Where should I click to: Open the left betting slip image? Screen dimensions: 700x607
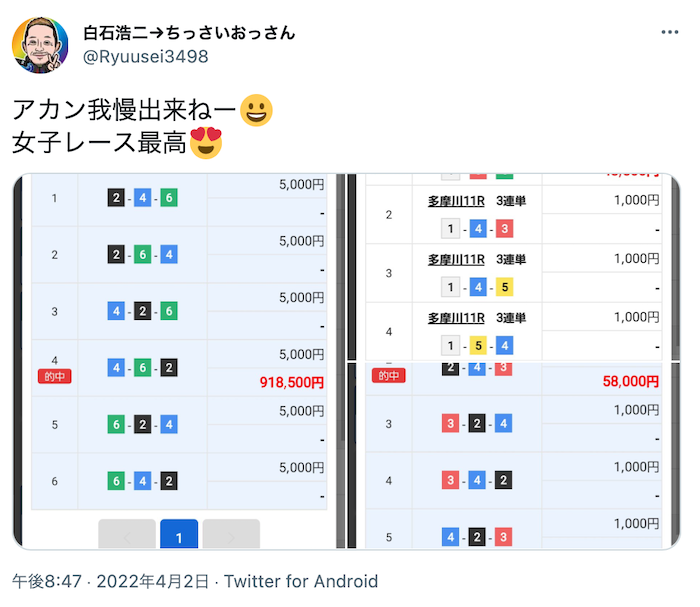178,360
